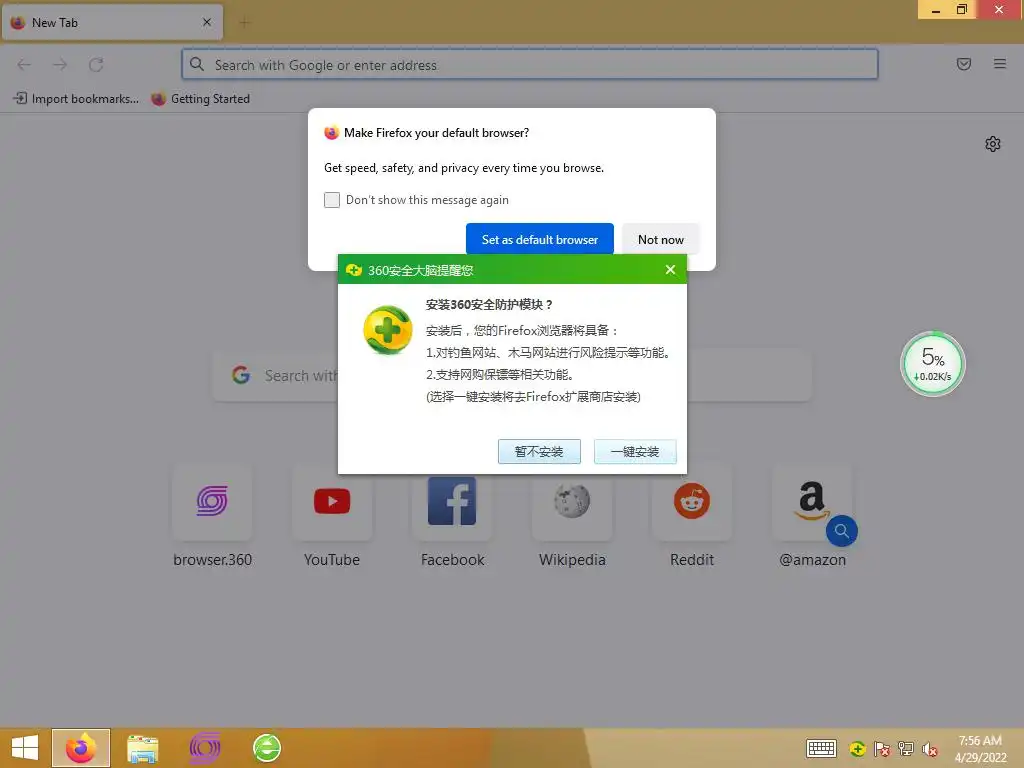The height and width of the screenshot is (768, 1024).
Task: Click the Google search box on page
Action: 511,376
